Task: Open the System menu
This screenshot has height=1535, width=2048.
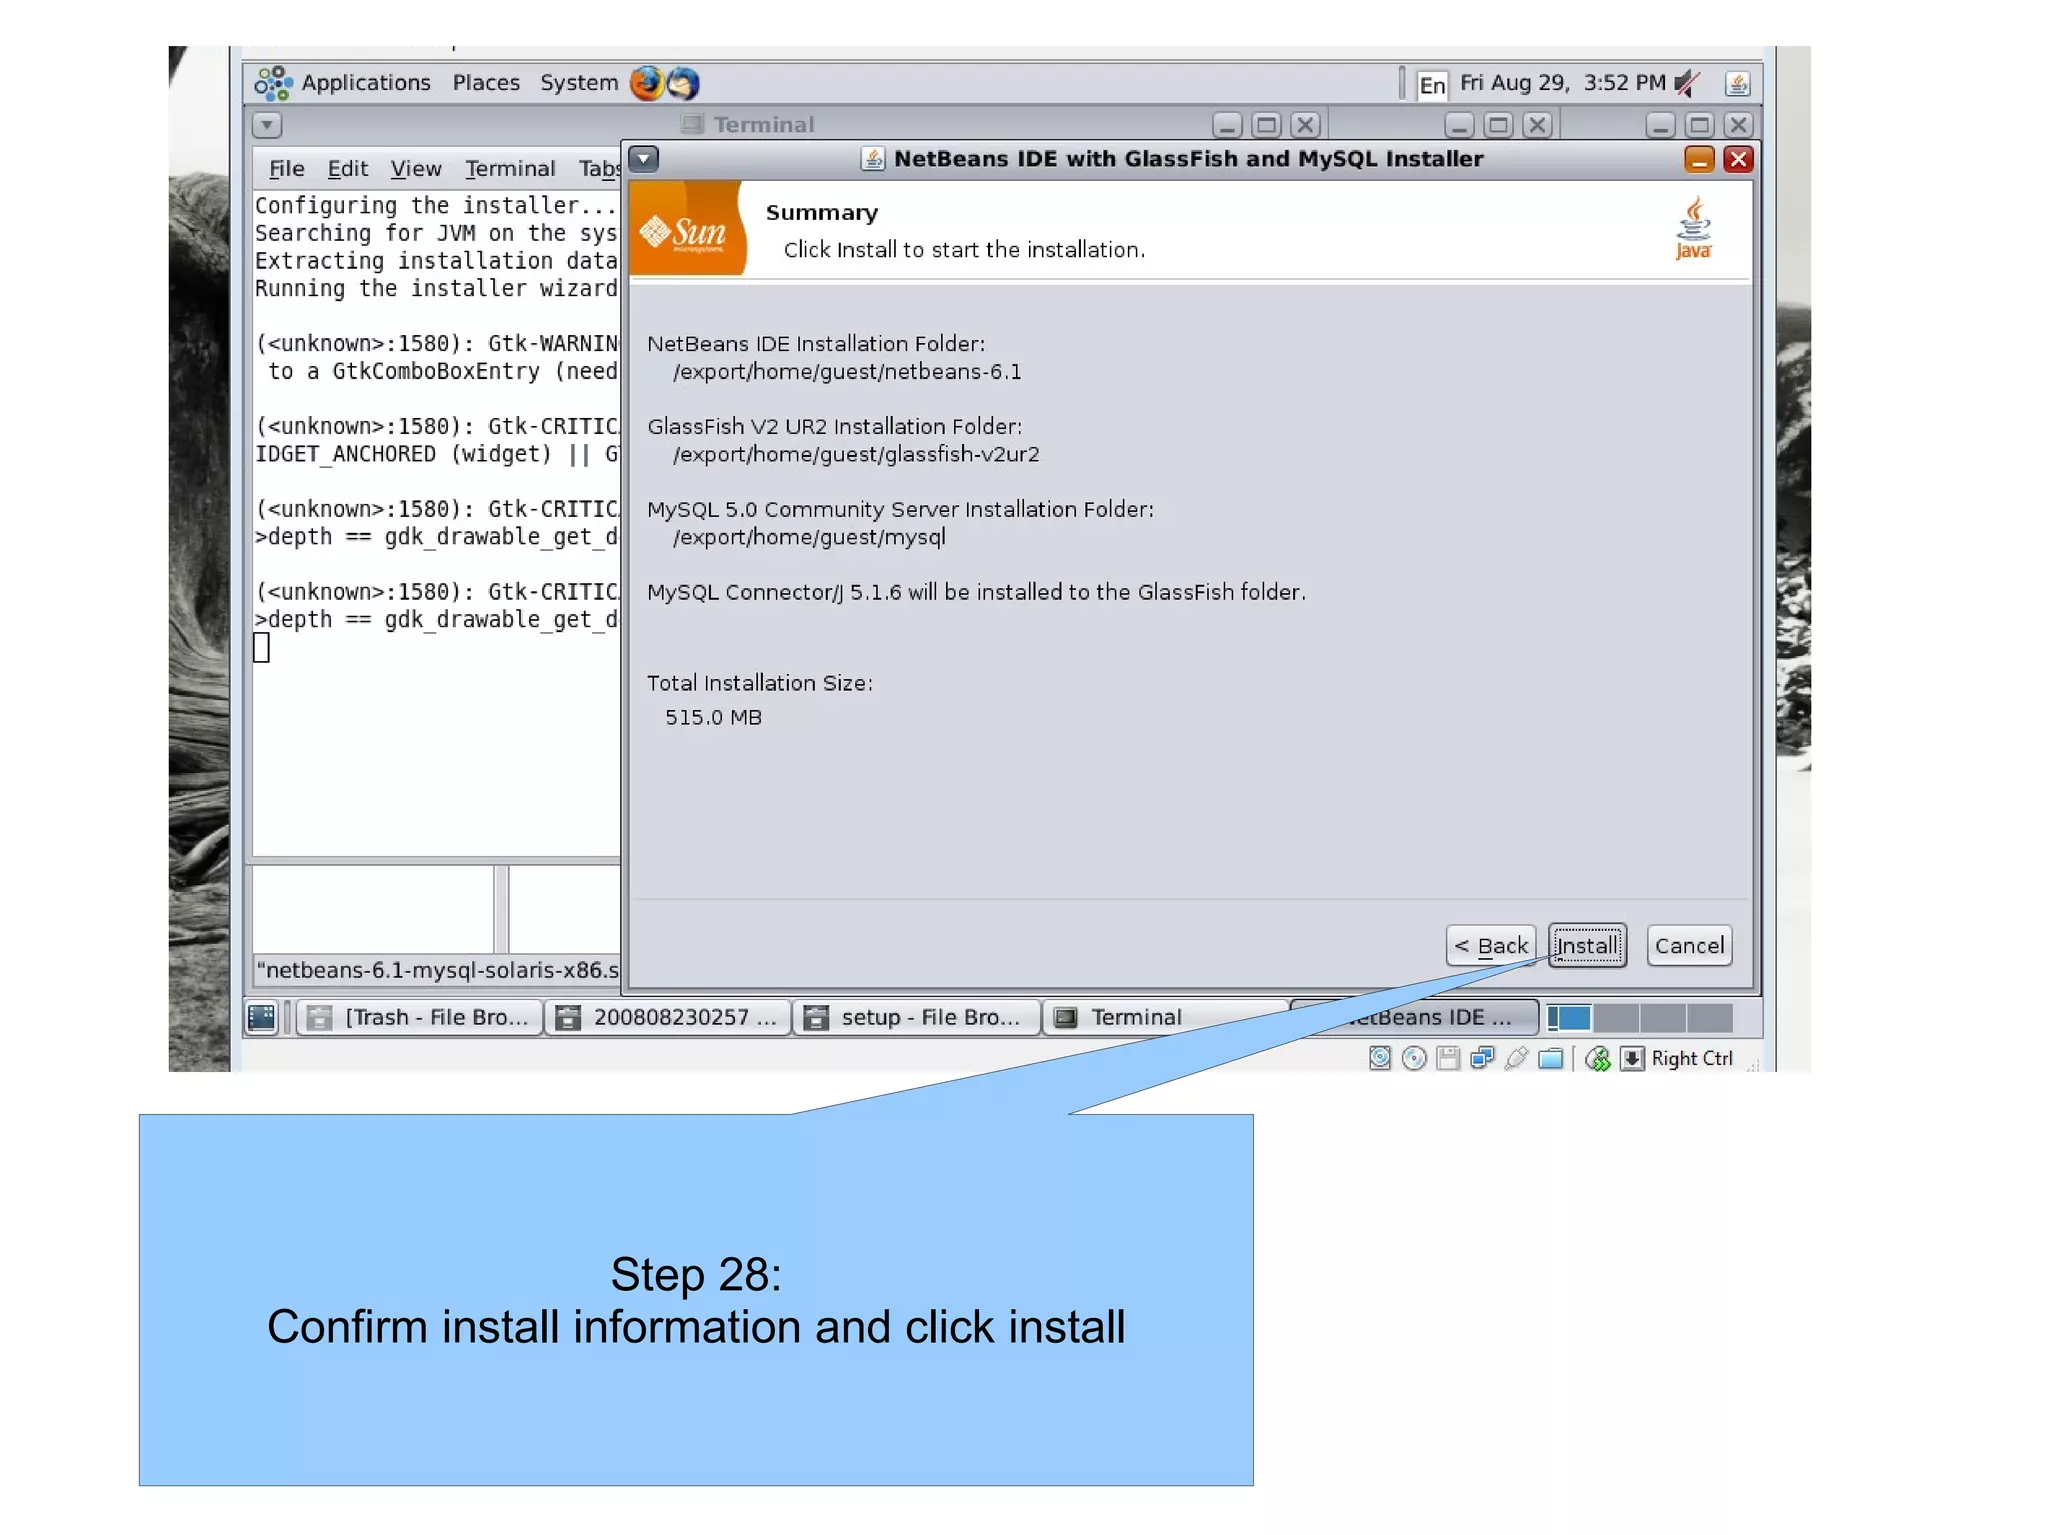Action: tap(579, 83)
